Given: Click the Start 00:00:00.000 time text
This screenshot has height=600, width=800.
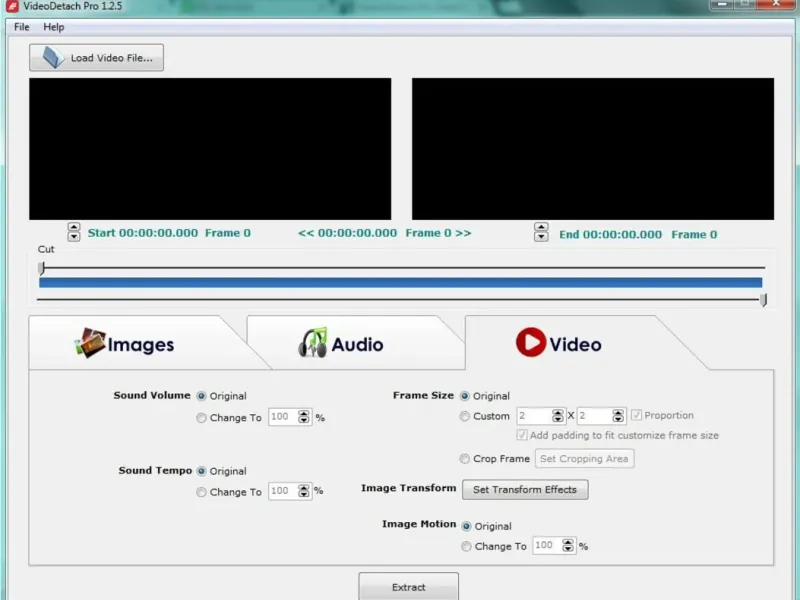Looking at the screenshot, I should pyautogui.click(x=143, y=233).
